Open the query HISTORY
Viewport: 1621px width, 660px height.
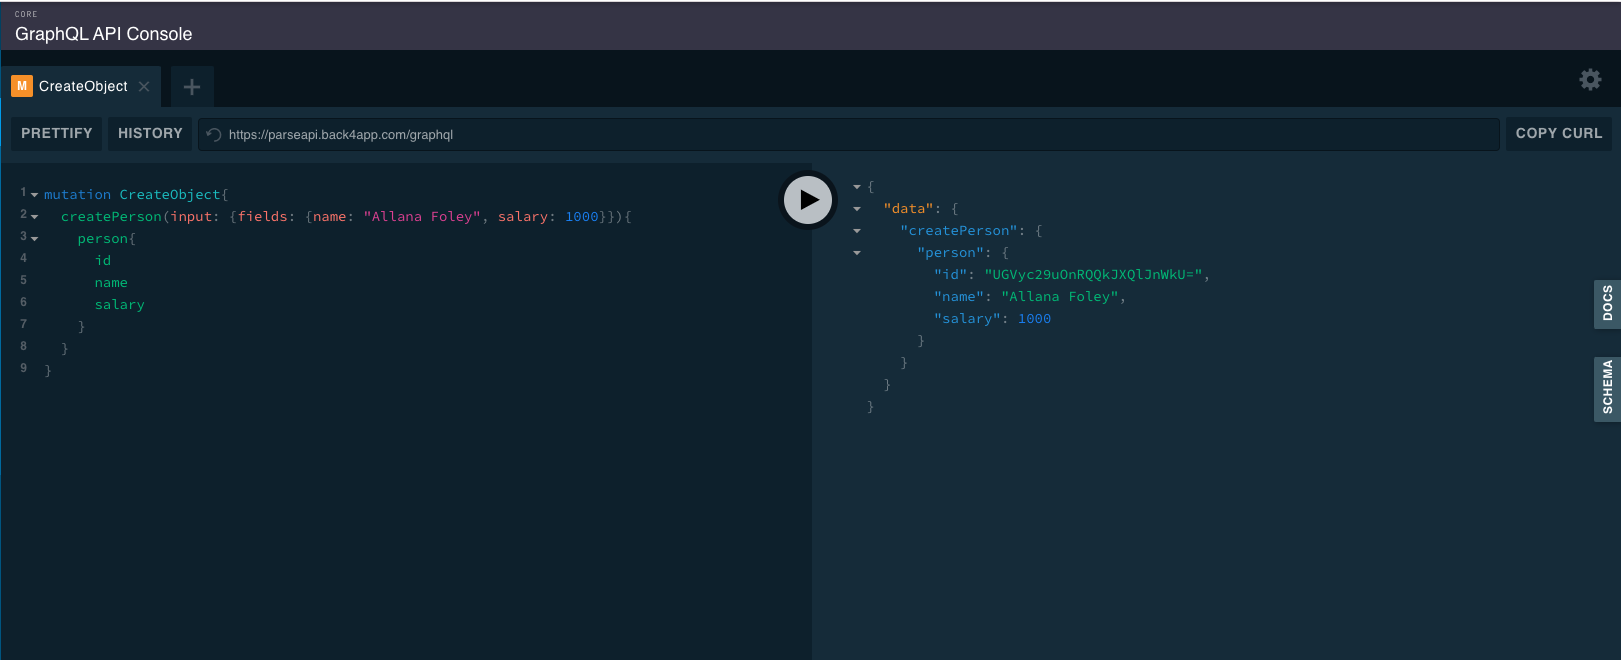click(150, 133)
